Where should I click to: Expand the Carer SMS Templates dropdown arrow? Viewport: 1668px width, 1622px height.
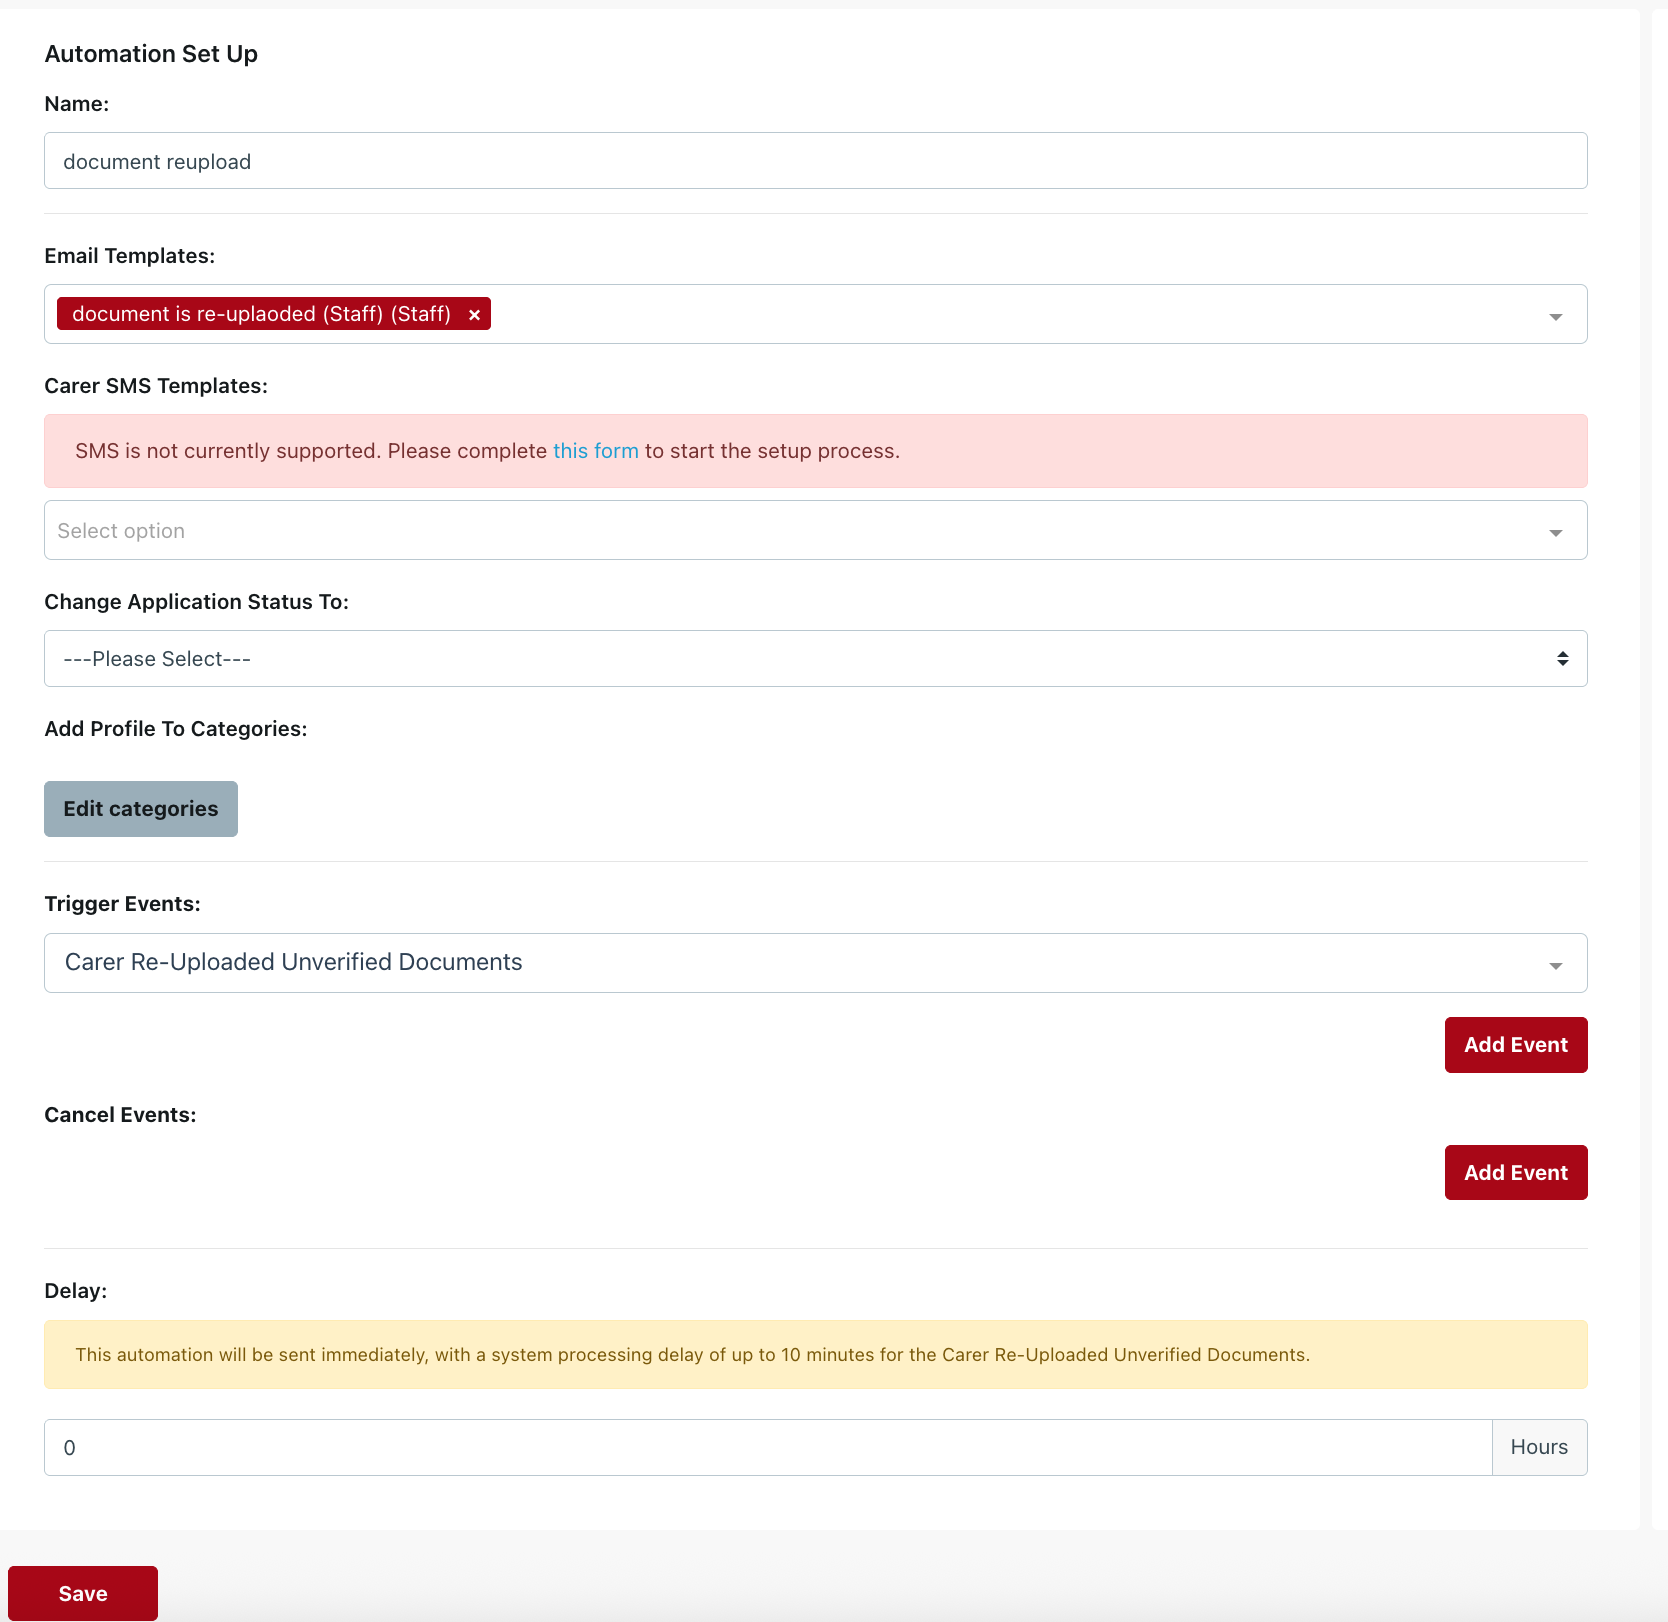1555,532
